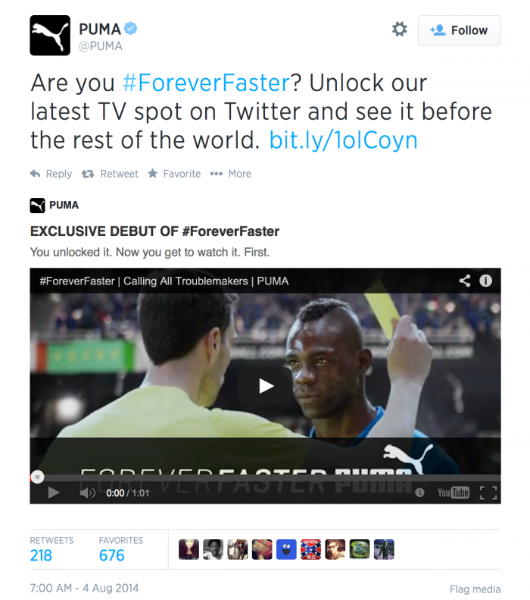Follow the PUMA account
The height and width of the screenshot is (600, 530).
(459, 31)
